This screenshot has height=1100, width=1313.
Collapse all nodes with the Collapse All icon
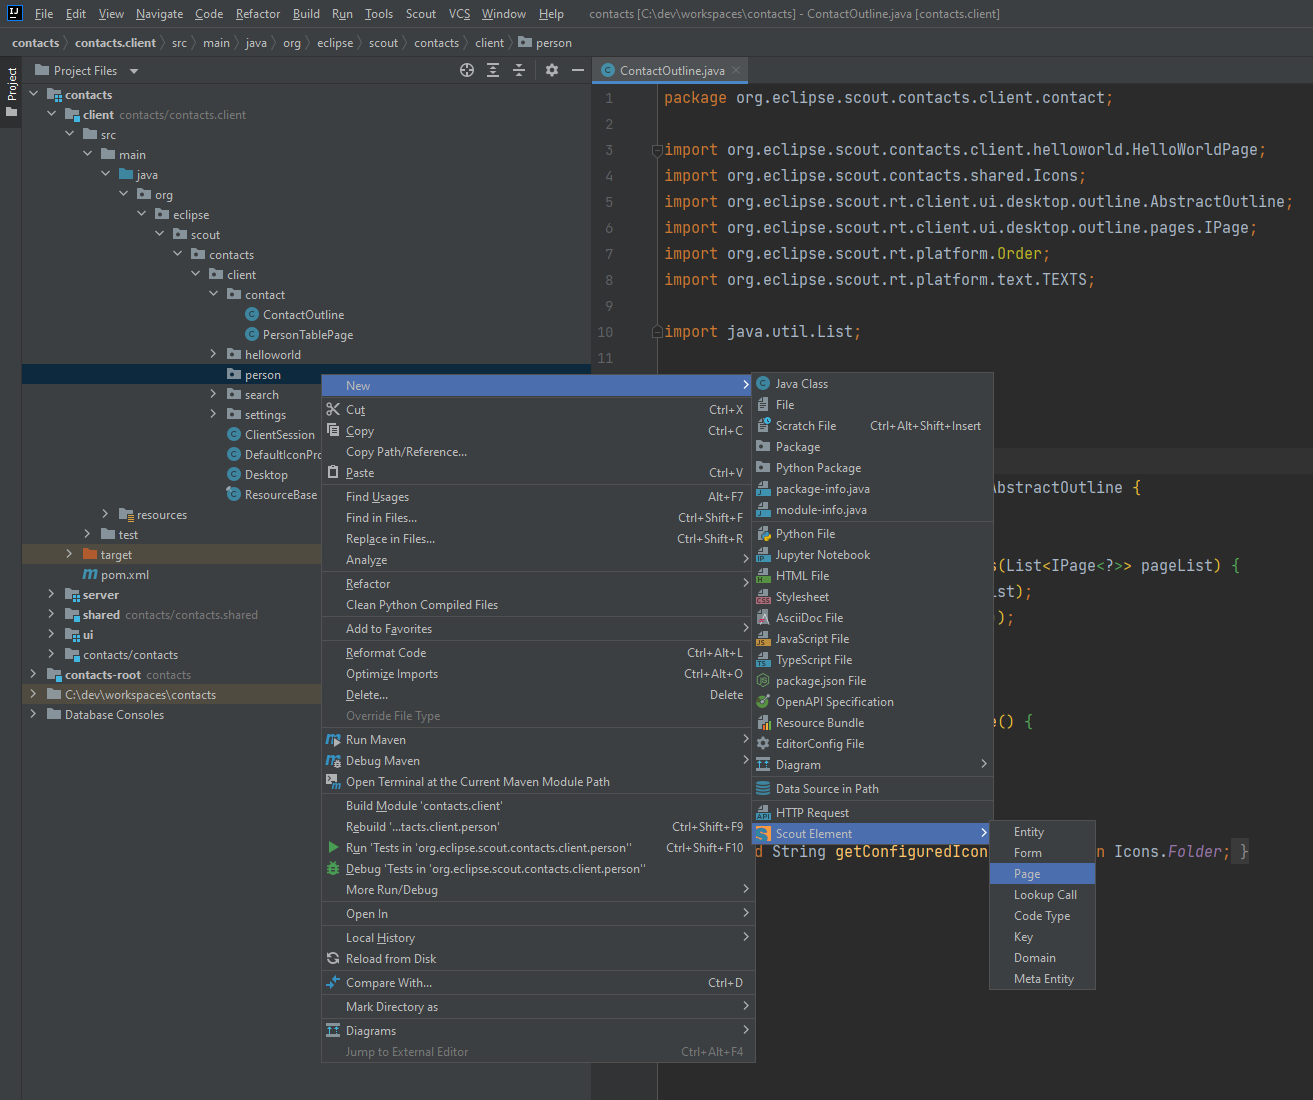click(x=519, y=70)
